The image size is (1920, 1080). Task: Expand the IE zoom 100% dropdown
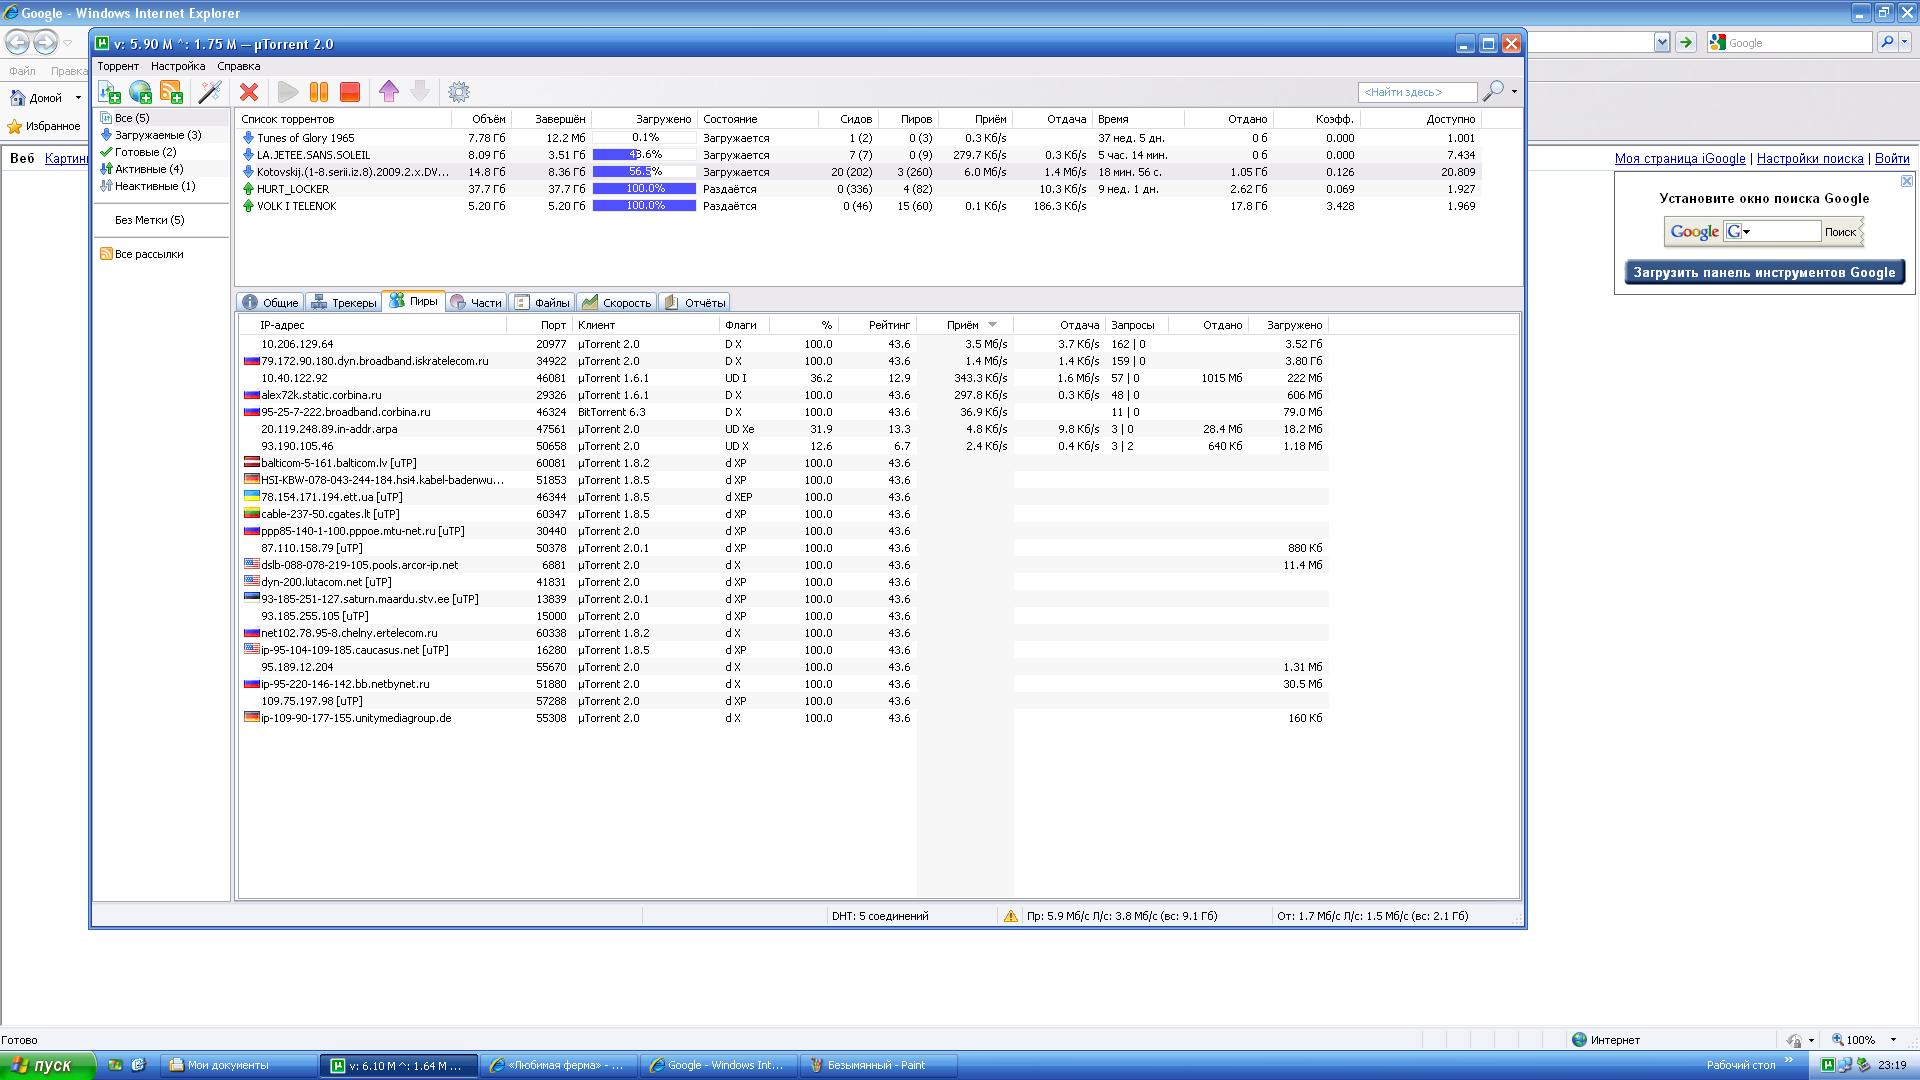pos(1892,1040)
